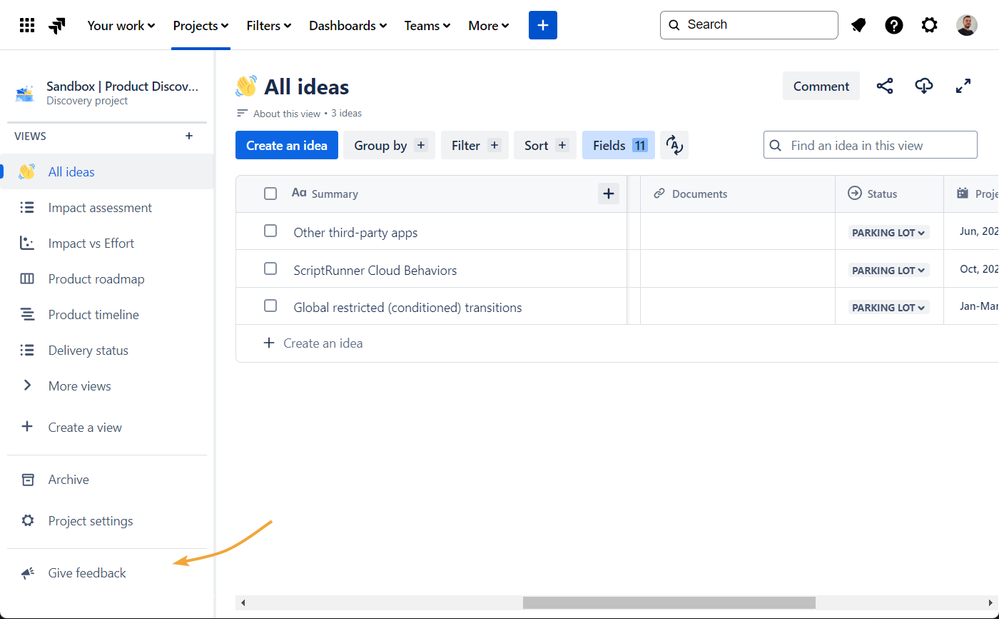Click the About this view description
The image size is (999, 619).
click(287, 113)
